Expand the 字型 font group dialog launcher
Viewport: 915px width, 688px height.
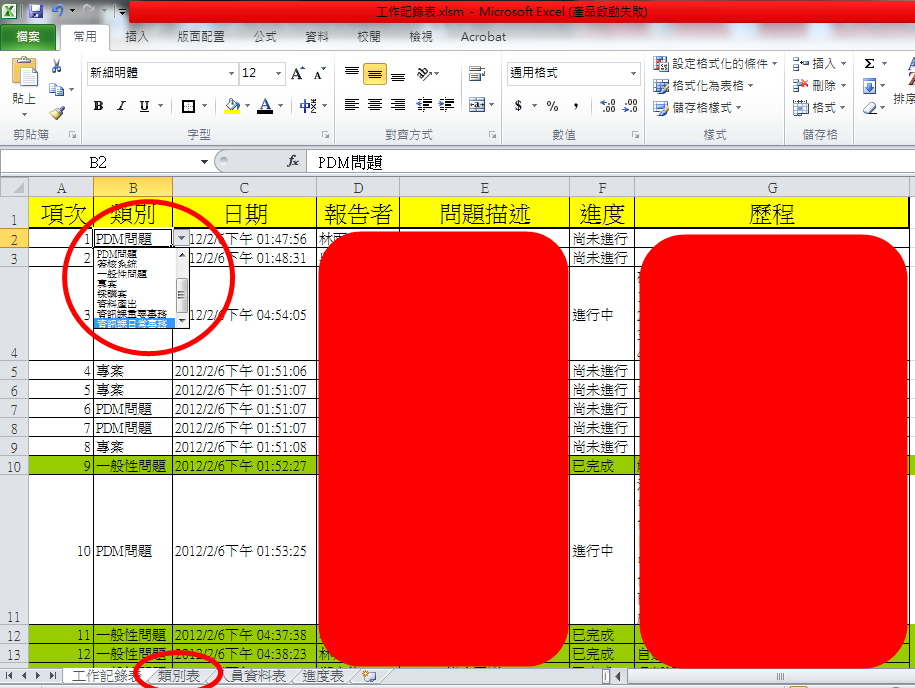click(x=325, y=135)
